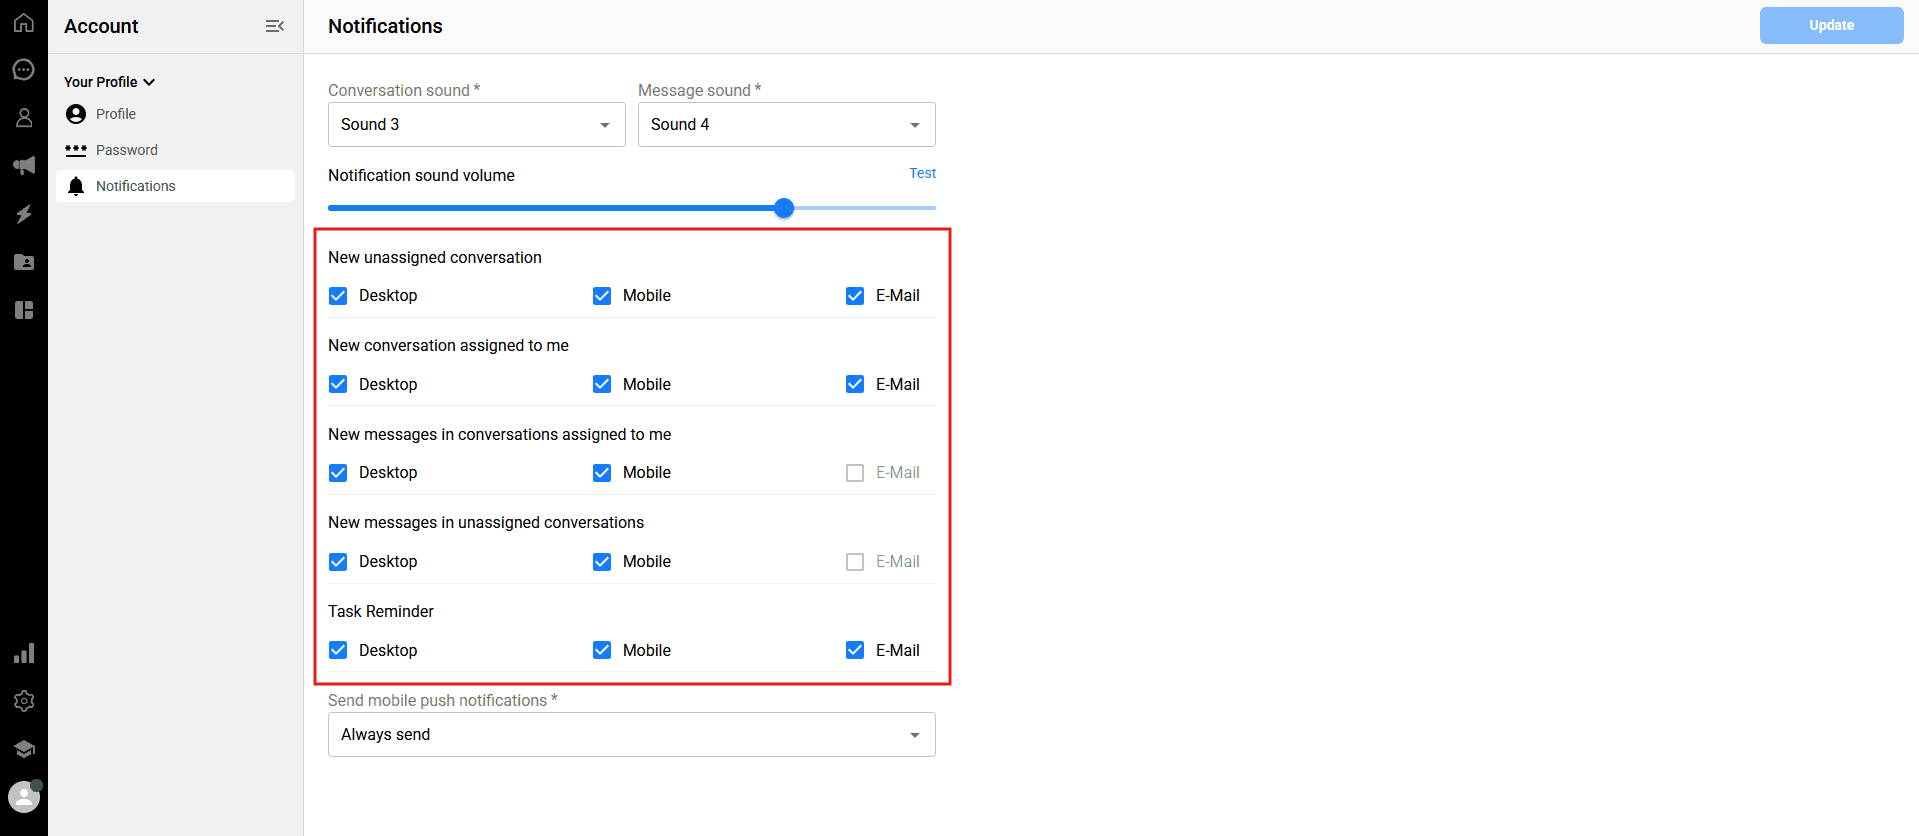Image resolution: width=1919 pixels, height=836 pixels.
Task: Click the Notifications bell icon
Action: tap(76, 186)
